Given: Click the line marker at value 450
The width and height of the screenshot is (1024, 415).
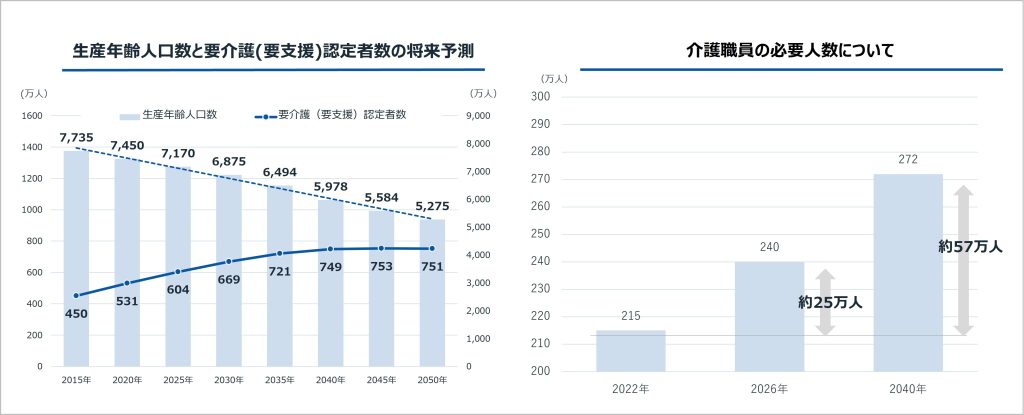Looking at the screenshot, I should click(76, 295).
